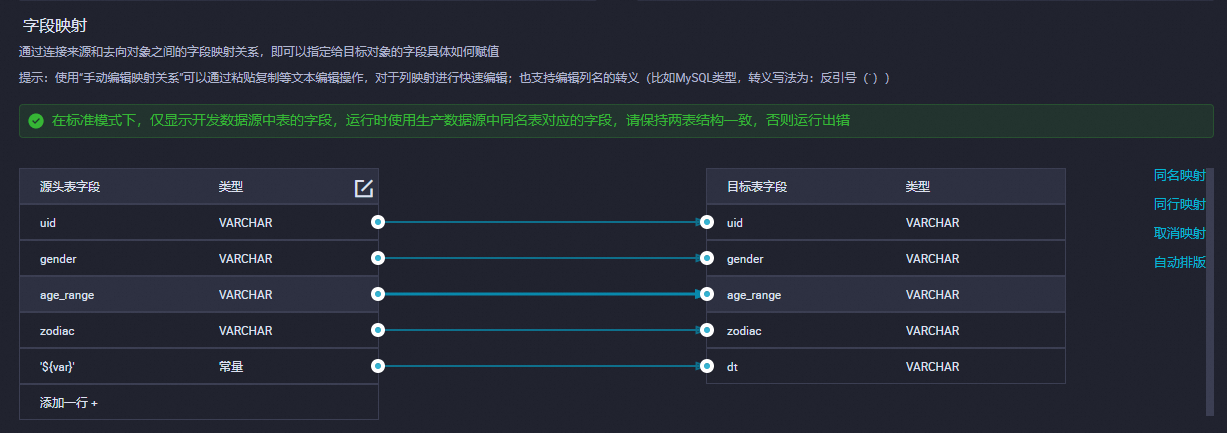Viewport: 1227px width, 433px height.
Task: Click source connector dot for age_range
Action: pyautogui.click(x=378, y=294)
